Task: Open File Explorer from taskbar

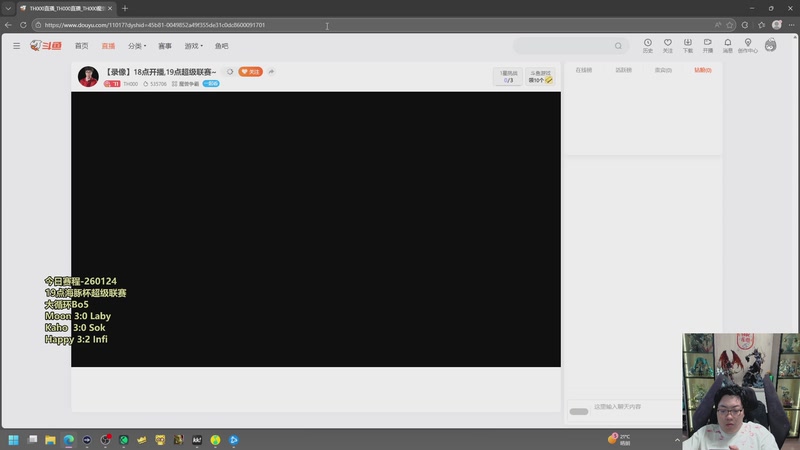Action: (50, 440)
